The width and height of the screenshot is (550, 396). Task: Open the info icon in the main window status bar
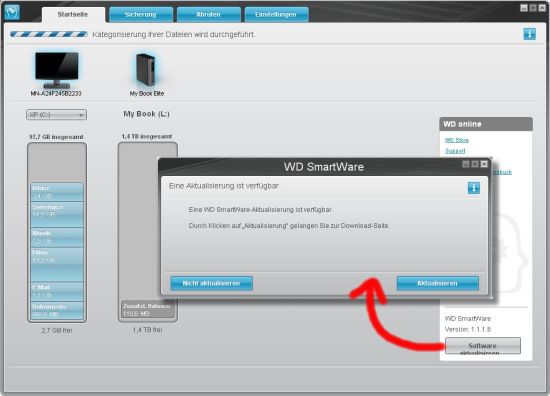pyautogui.click(x=529, y=34)
